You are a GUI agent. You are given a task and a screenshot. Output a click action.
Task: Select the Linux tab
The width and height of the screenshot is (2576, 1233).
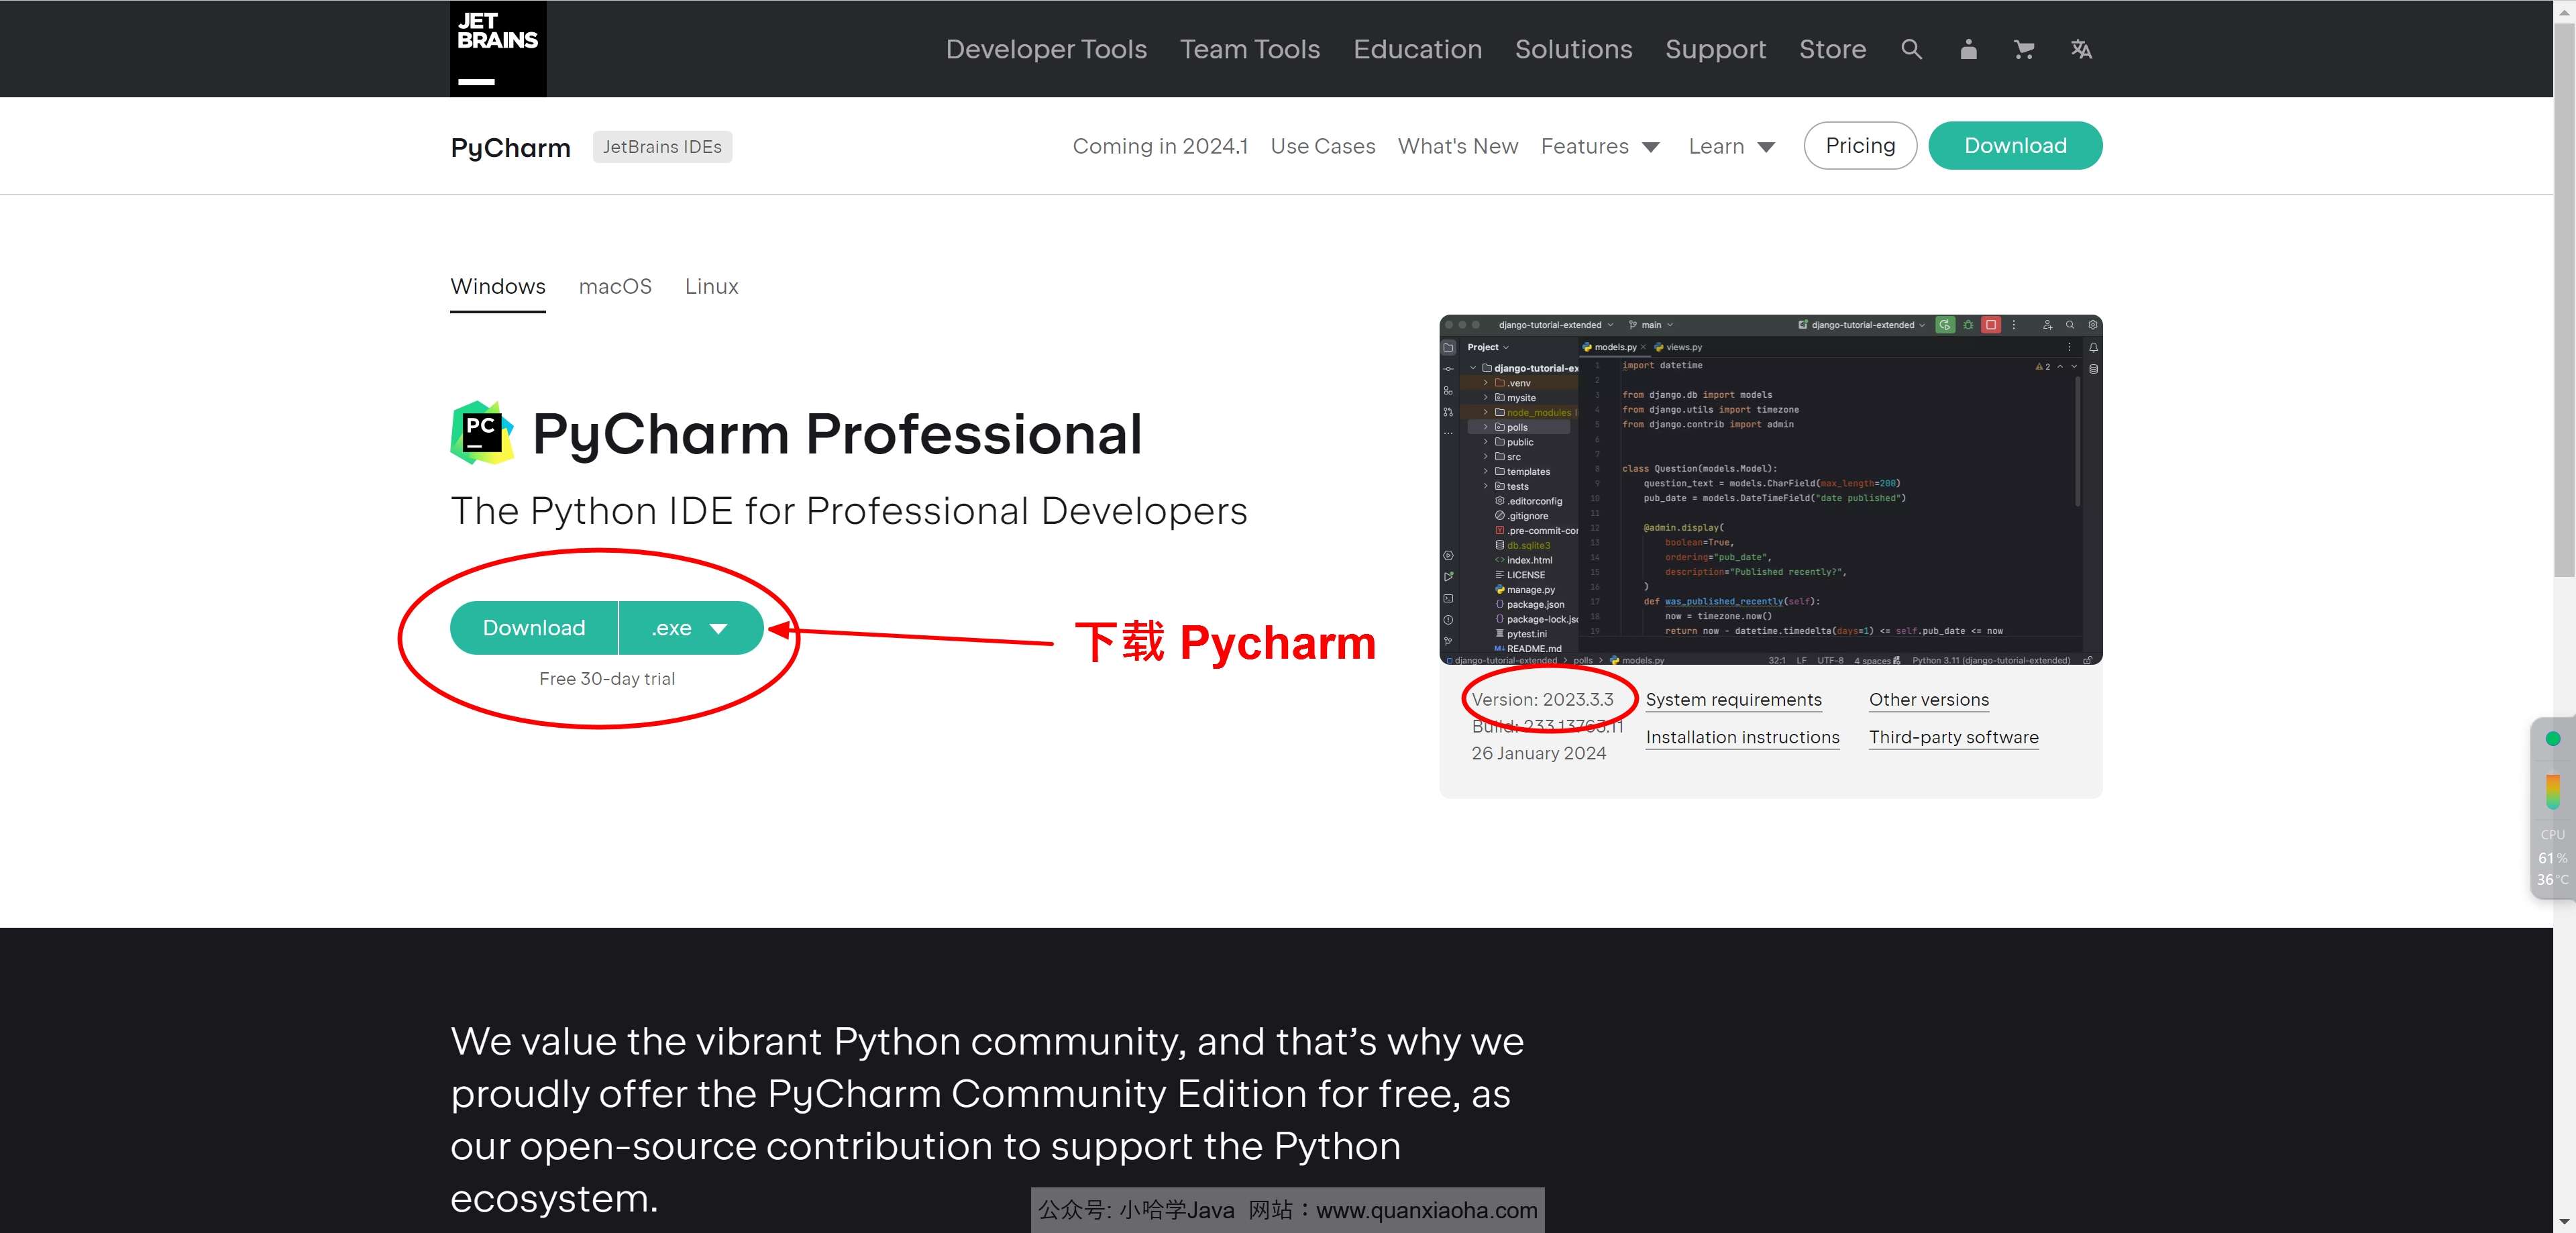click(x=711, y=287)
